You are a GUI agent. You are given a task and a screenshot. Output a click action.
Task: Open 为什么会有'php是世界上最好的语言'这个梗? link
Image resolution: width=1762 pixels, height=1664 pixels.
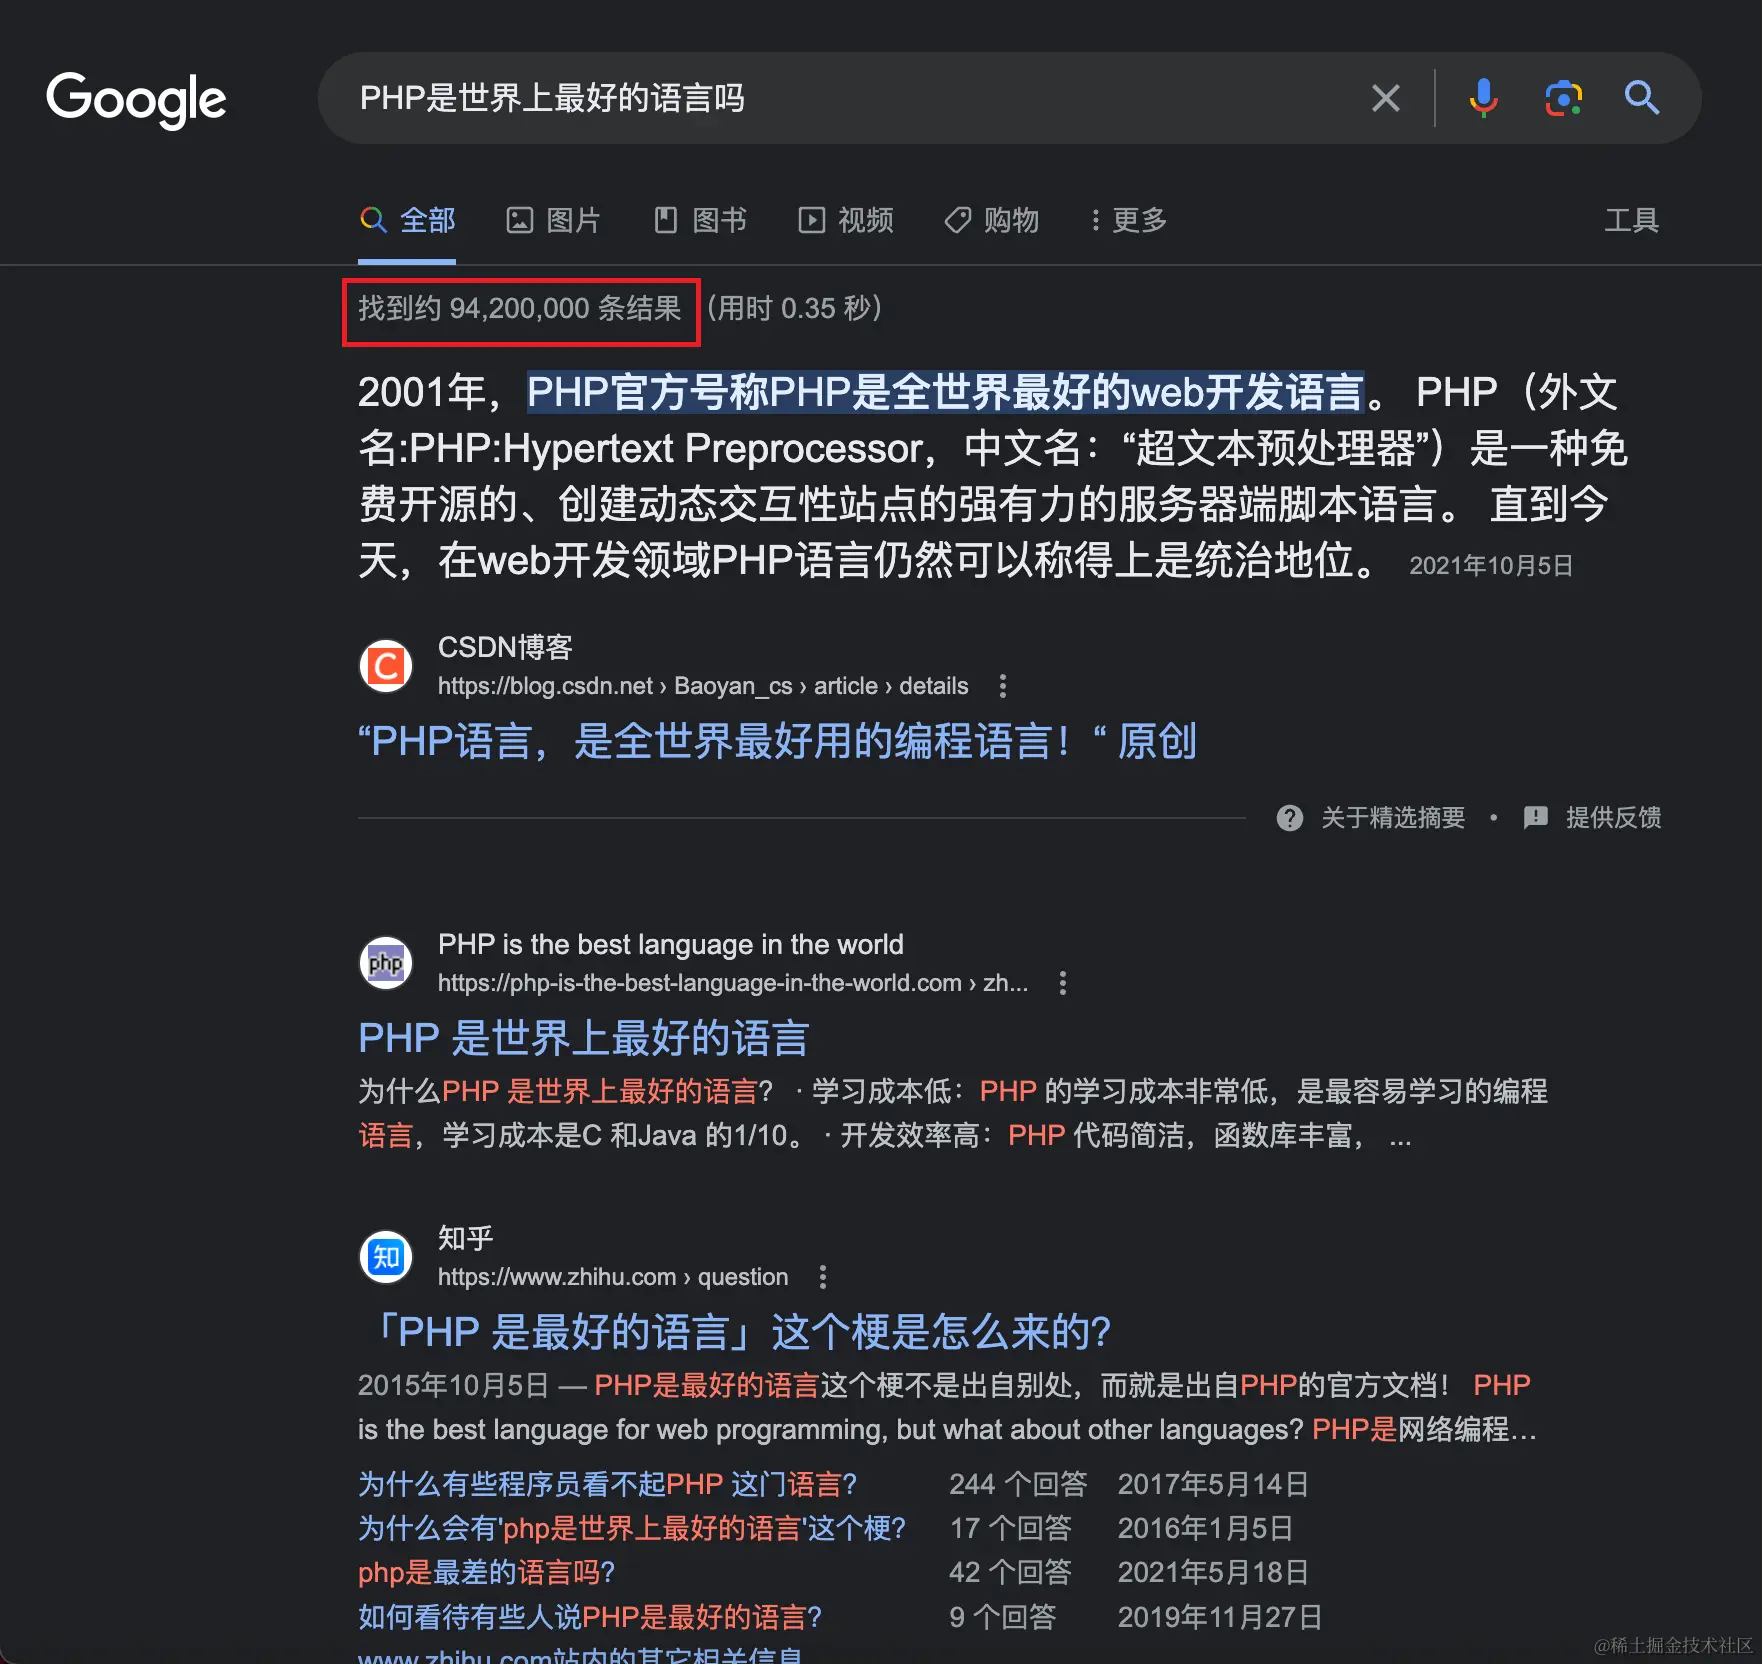tap(632, 1528)
